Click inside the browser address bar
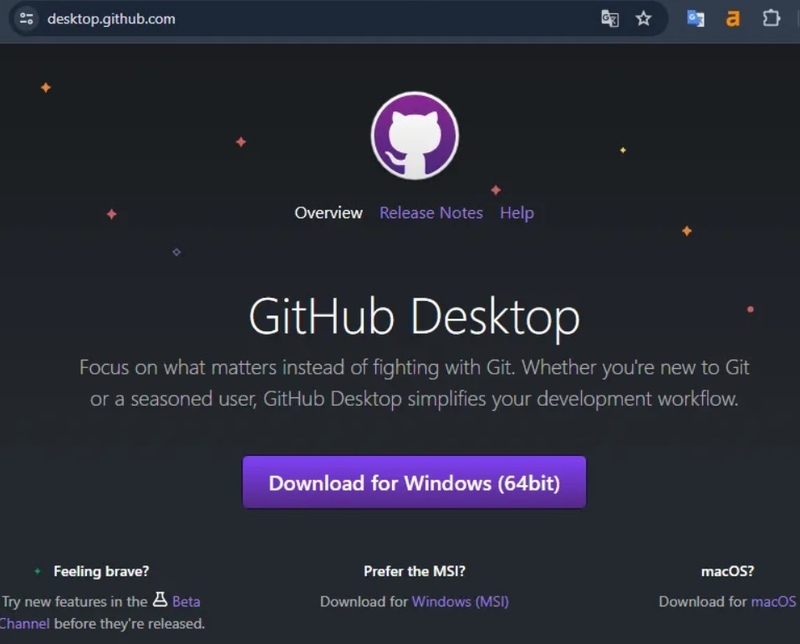Image resolution: width=800 pixels, height=644 pixels. coord(300,19)
